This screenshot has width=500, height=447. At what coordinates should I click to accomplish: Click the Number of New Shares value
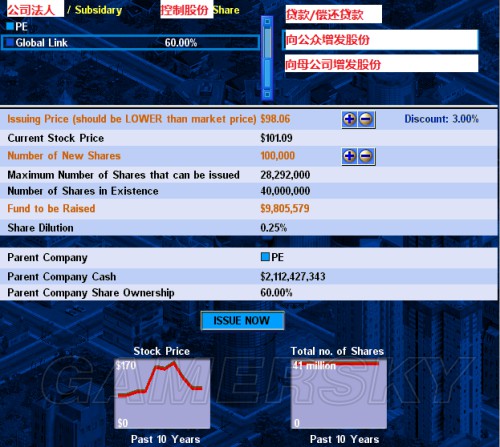click(278, 156)
